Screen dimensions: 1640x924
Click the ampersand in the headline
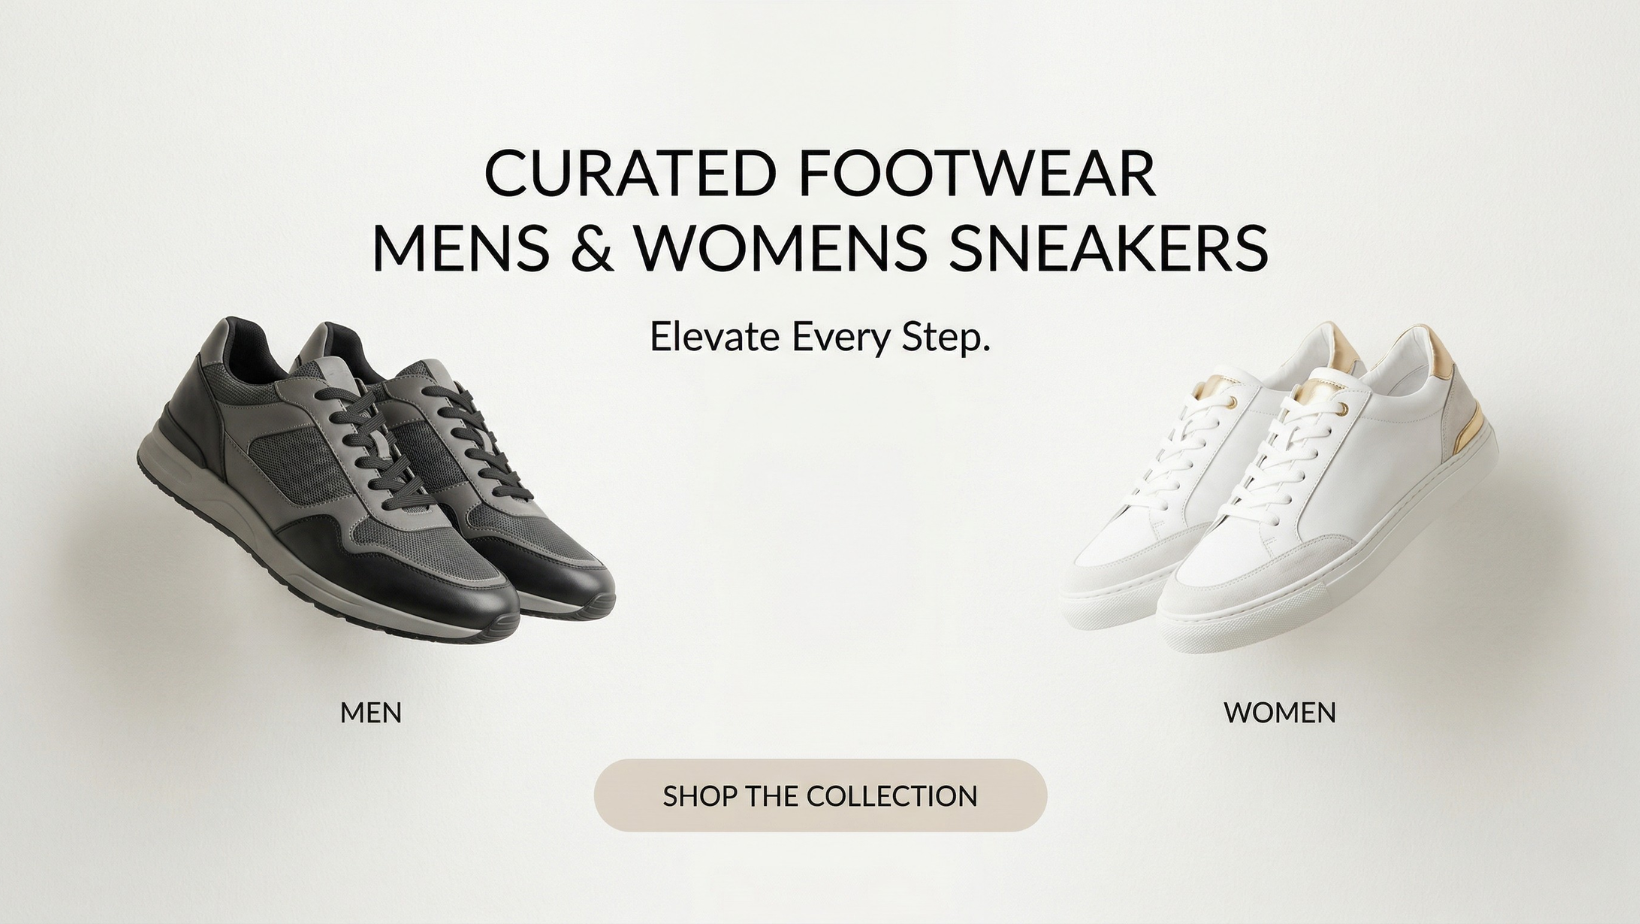point(593,247)
